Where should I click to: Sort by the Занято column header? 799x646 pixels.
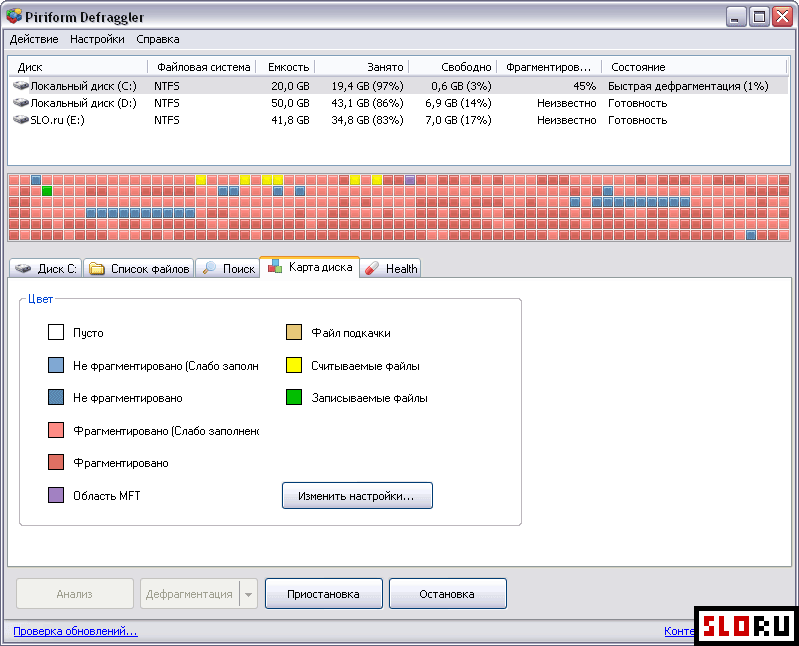tap(362, 67)
